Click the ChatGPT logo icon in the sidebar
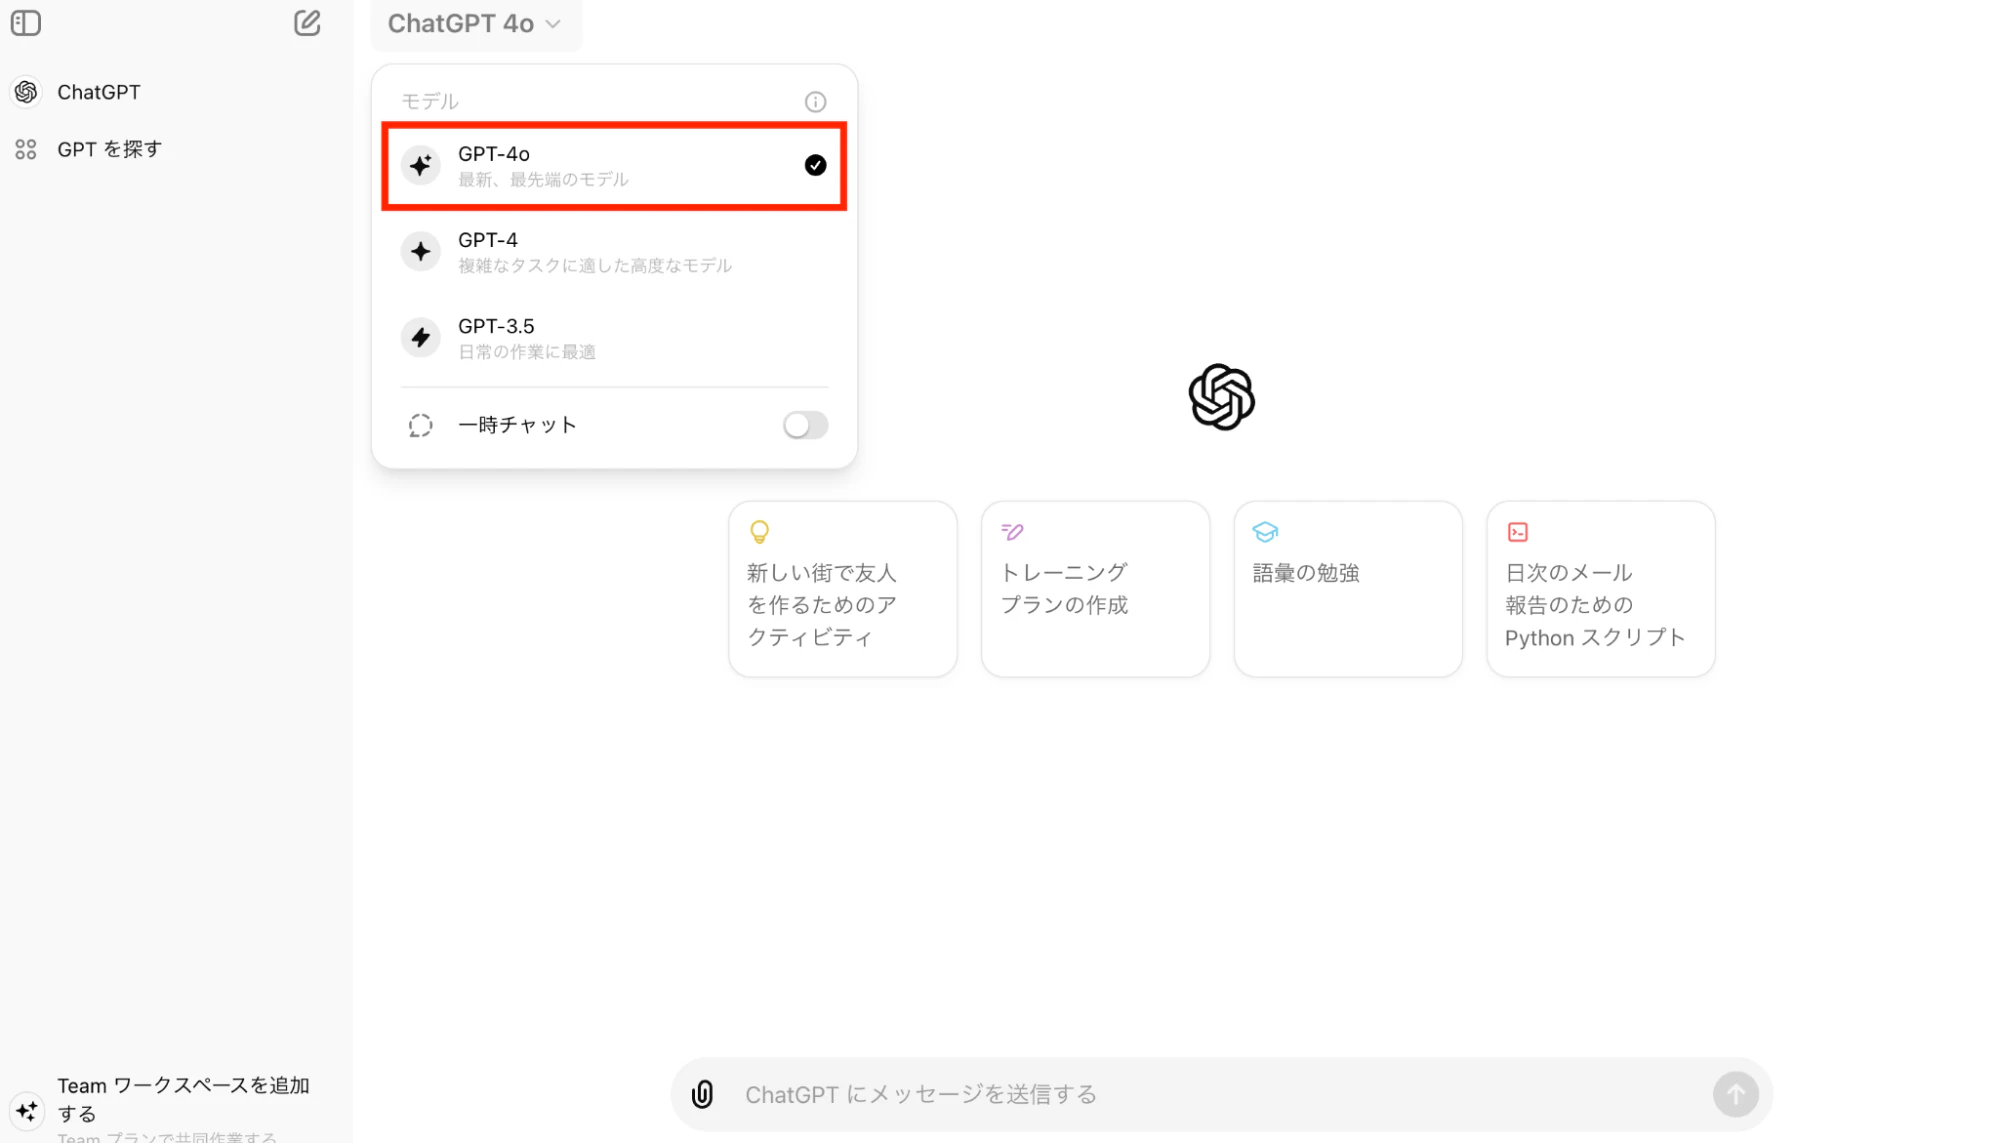This screenshot has height=1143, width=1999. click(25, 91)
